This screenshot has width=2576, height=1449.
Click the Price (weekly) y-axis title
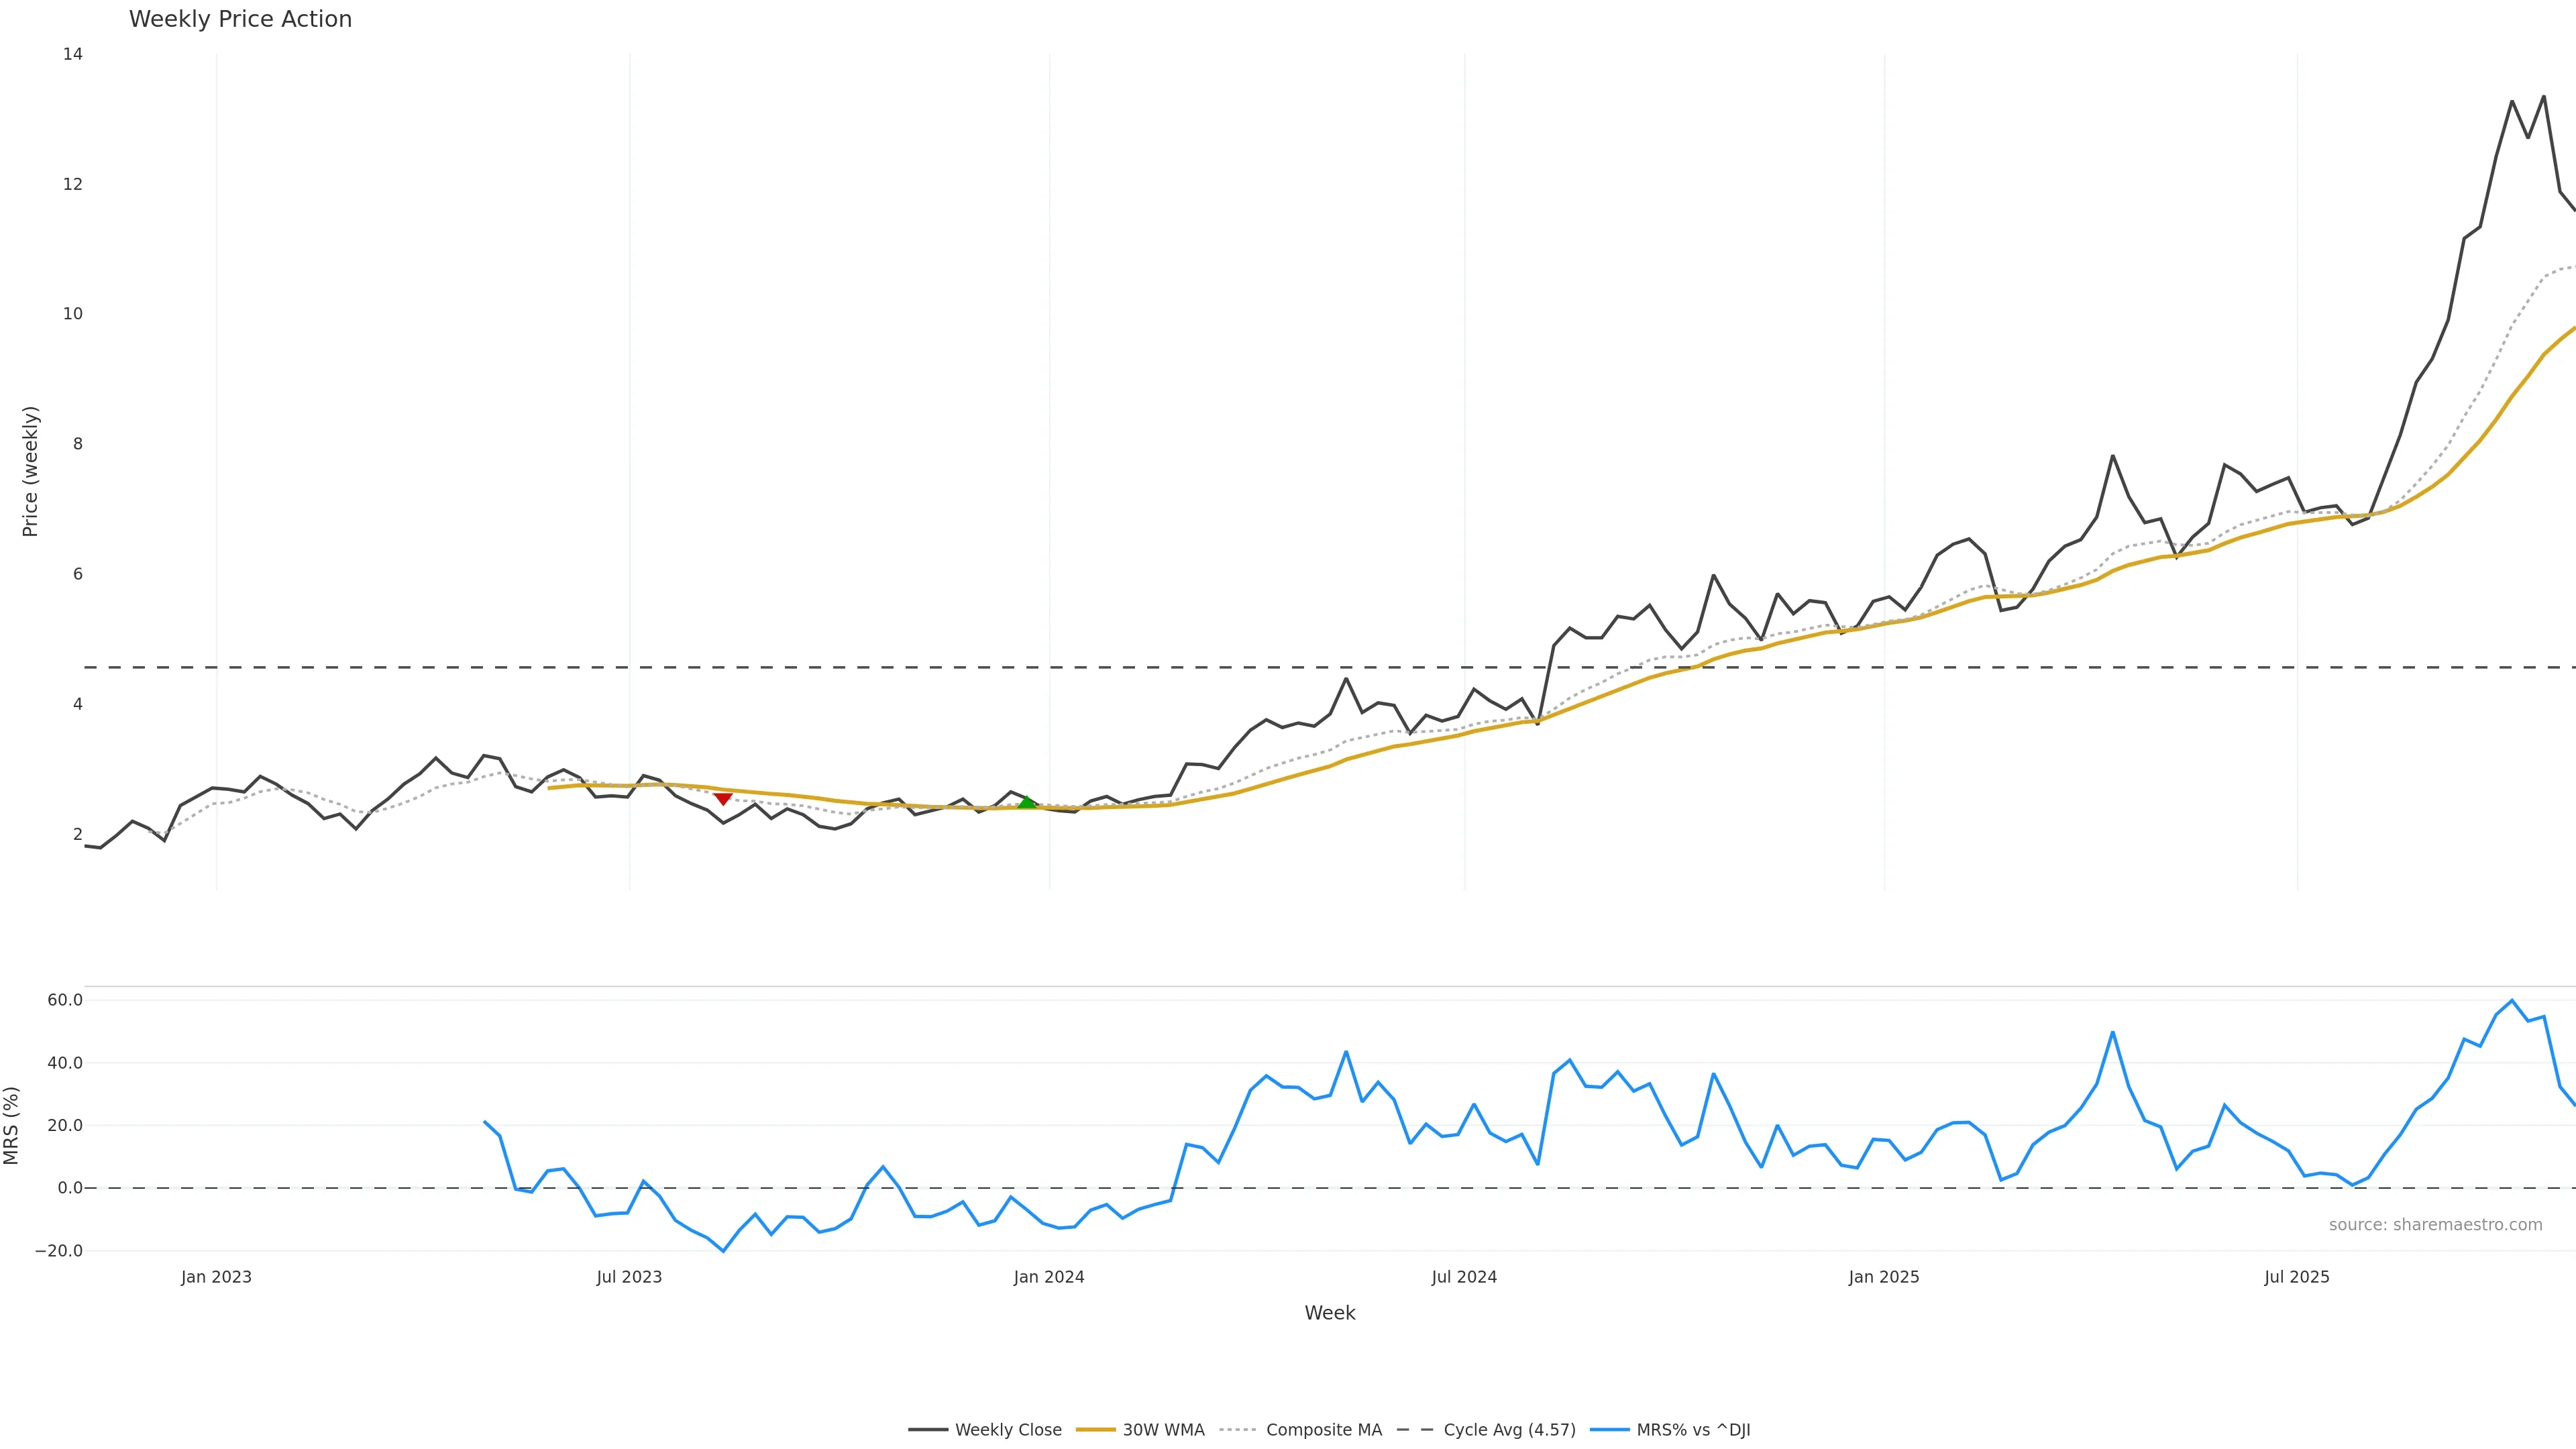(30, 471)
